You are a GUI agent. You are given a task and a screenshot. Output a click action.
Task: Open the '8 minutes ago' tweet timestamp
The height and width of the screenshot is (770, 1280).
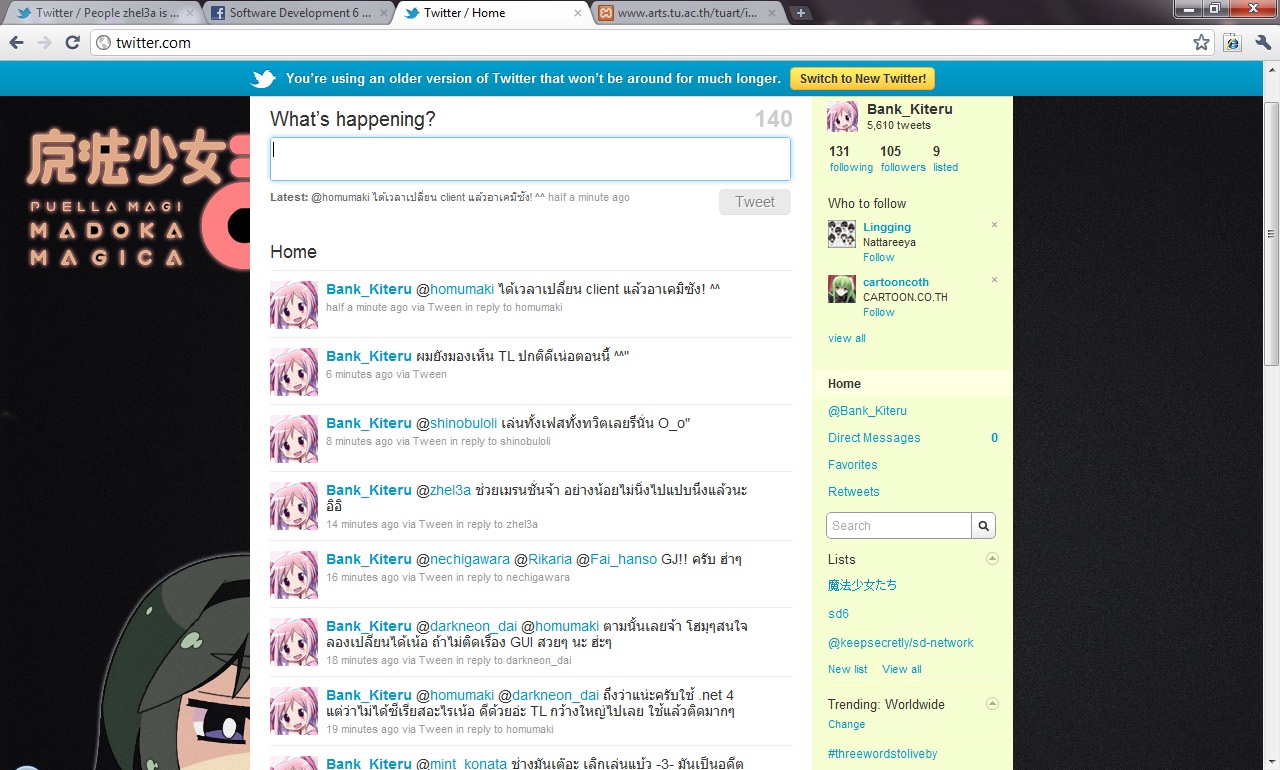(x=359, y=441)
